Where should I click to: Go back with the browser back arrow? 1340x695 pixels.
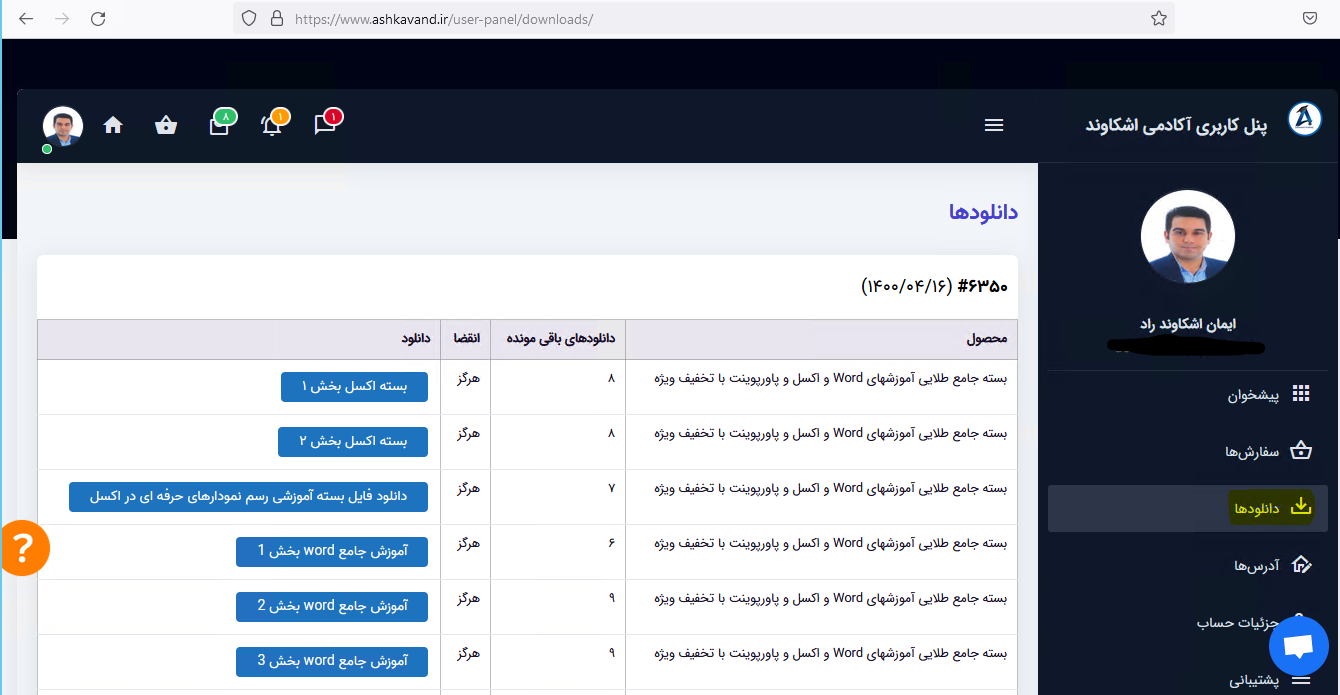point(26,18)
